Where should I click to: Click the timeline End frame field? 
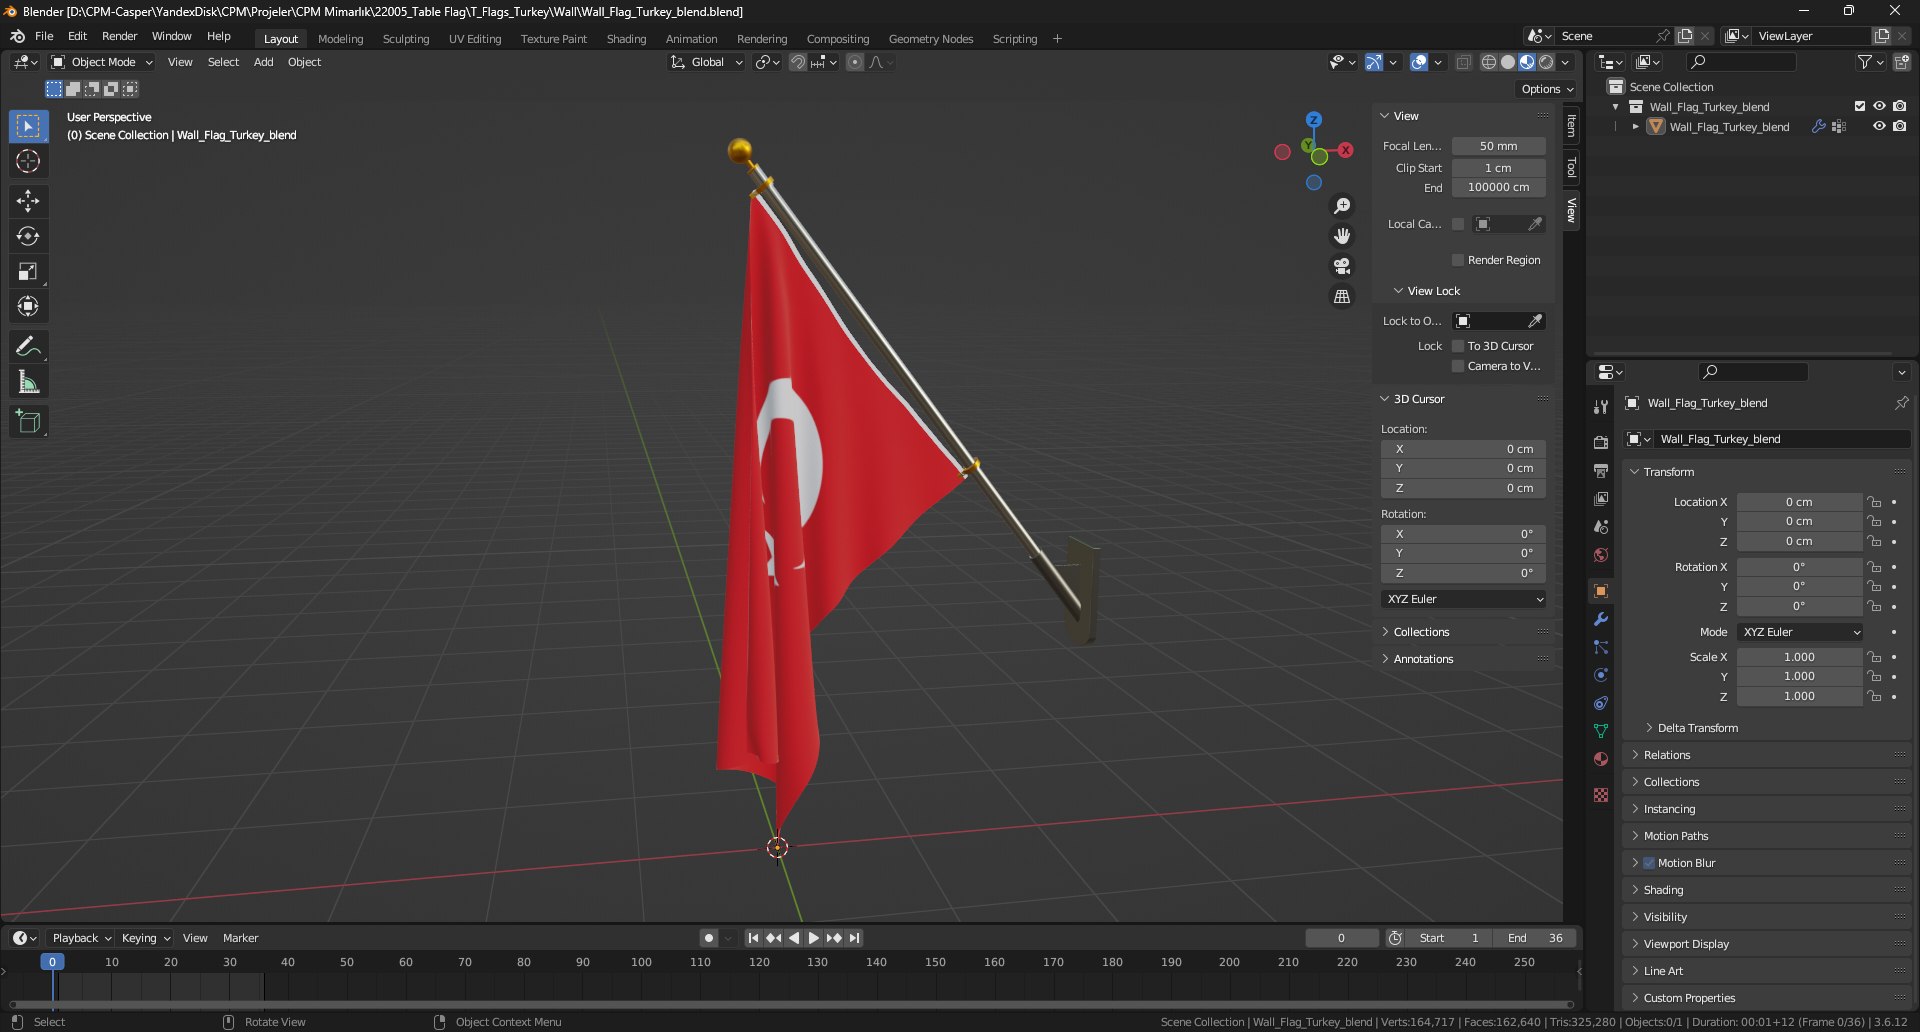pos(1535,938)
